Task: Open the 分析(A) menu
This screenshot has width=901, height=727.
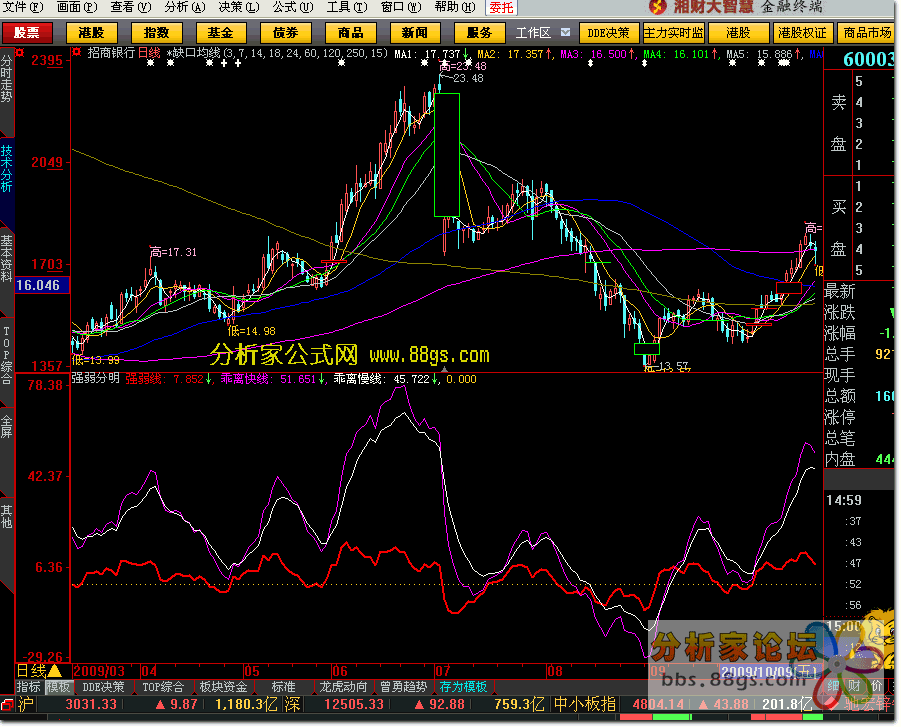Action: click(x=185, y=7)
